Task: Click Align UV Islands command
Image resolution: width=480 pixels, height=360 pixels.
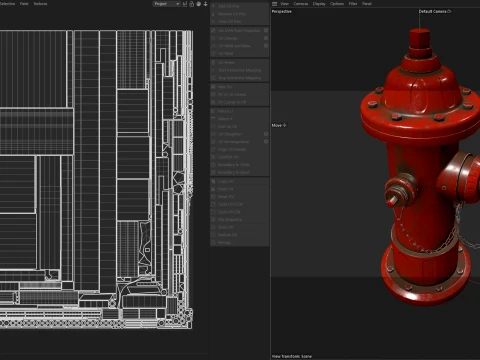Action: (x=239, y=149)
